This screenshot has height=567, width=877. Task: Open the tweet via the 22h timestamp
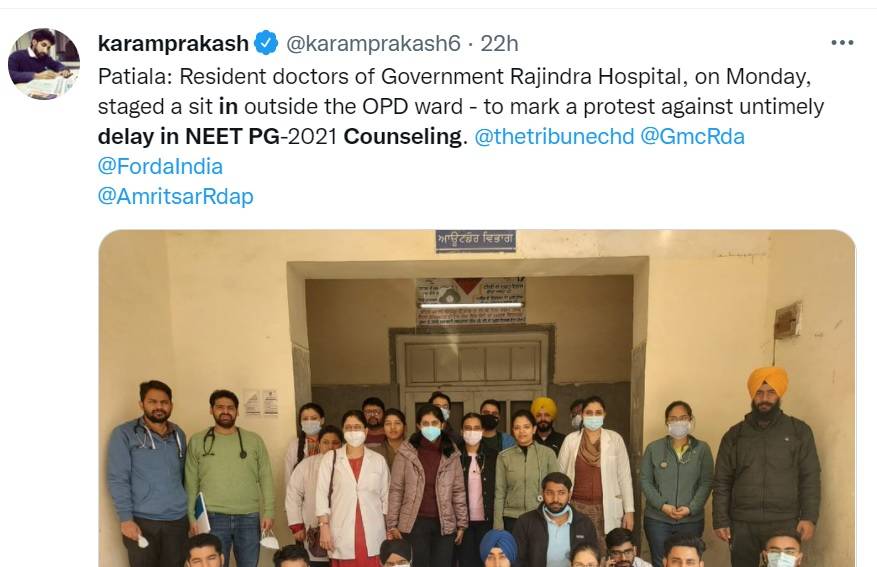click(499, 43)
